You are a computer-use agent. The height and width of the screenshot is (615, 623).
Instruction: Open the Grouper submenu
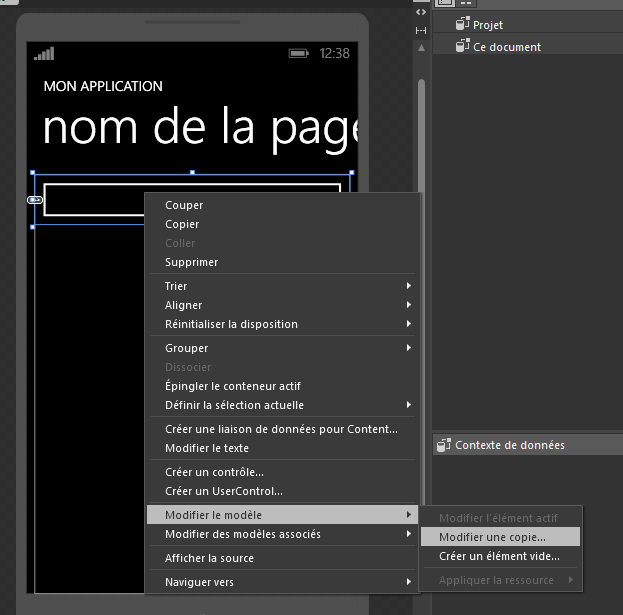click(x=283, y=348)
